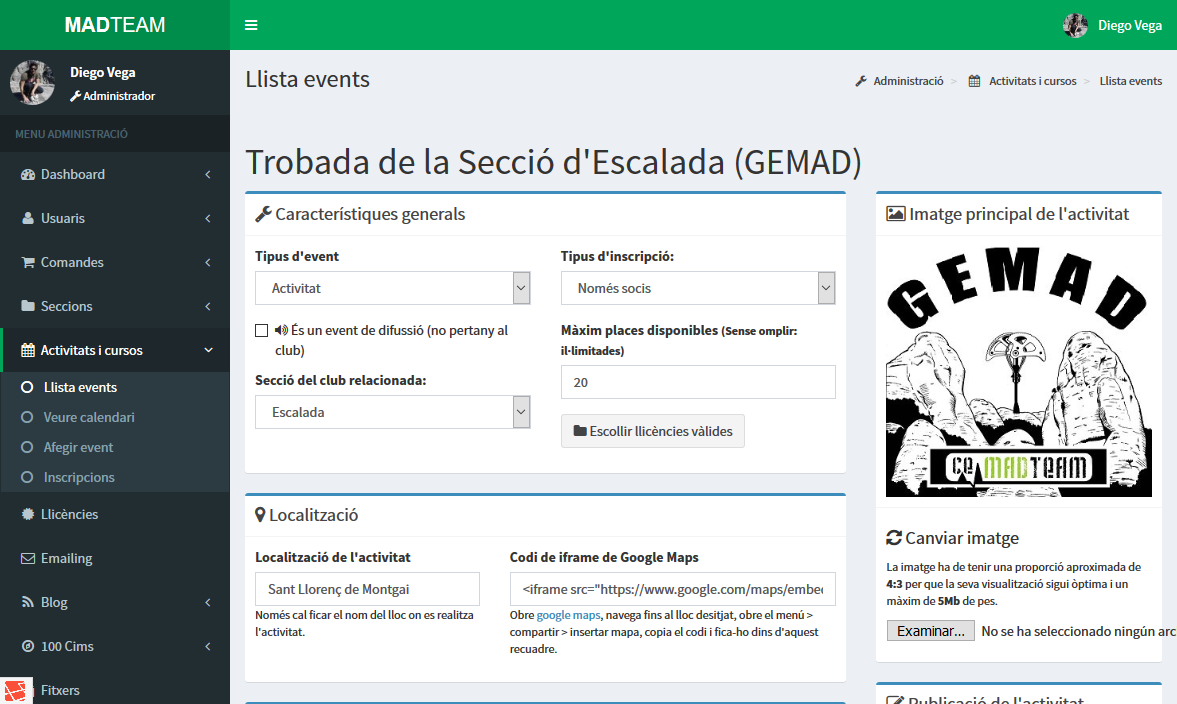Click the megaphone icon by event de difussió

pyautogui.click(x=281, y=330)
